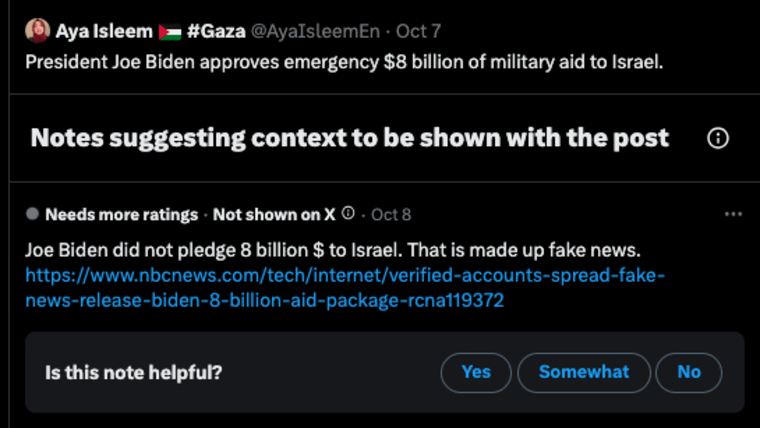Viewport: 760px width, 428px height.
Task: Open the note's Oct 8 date
Action: click(391, 214)
